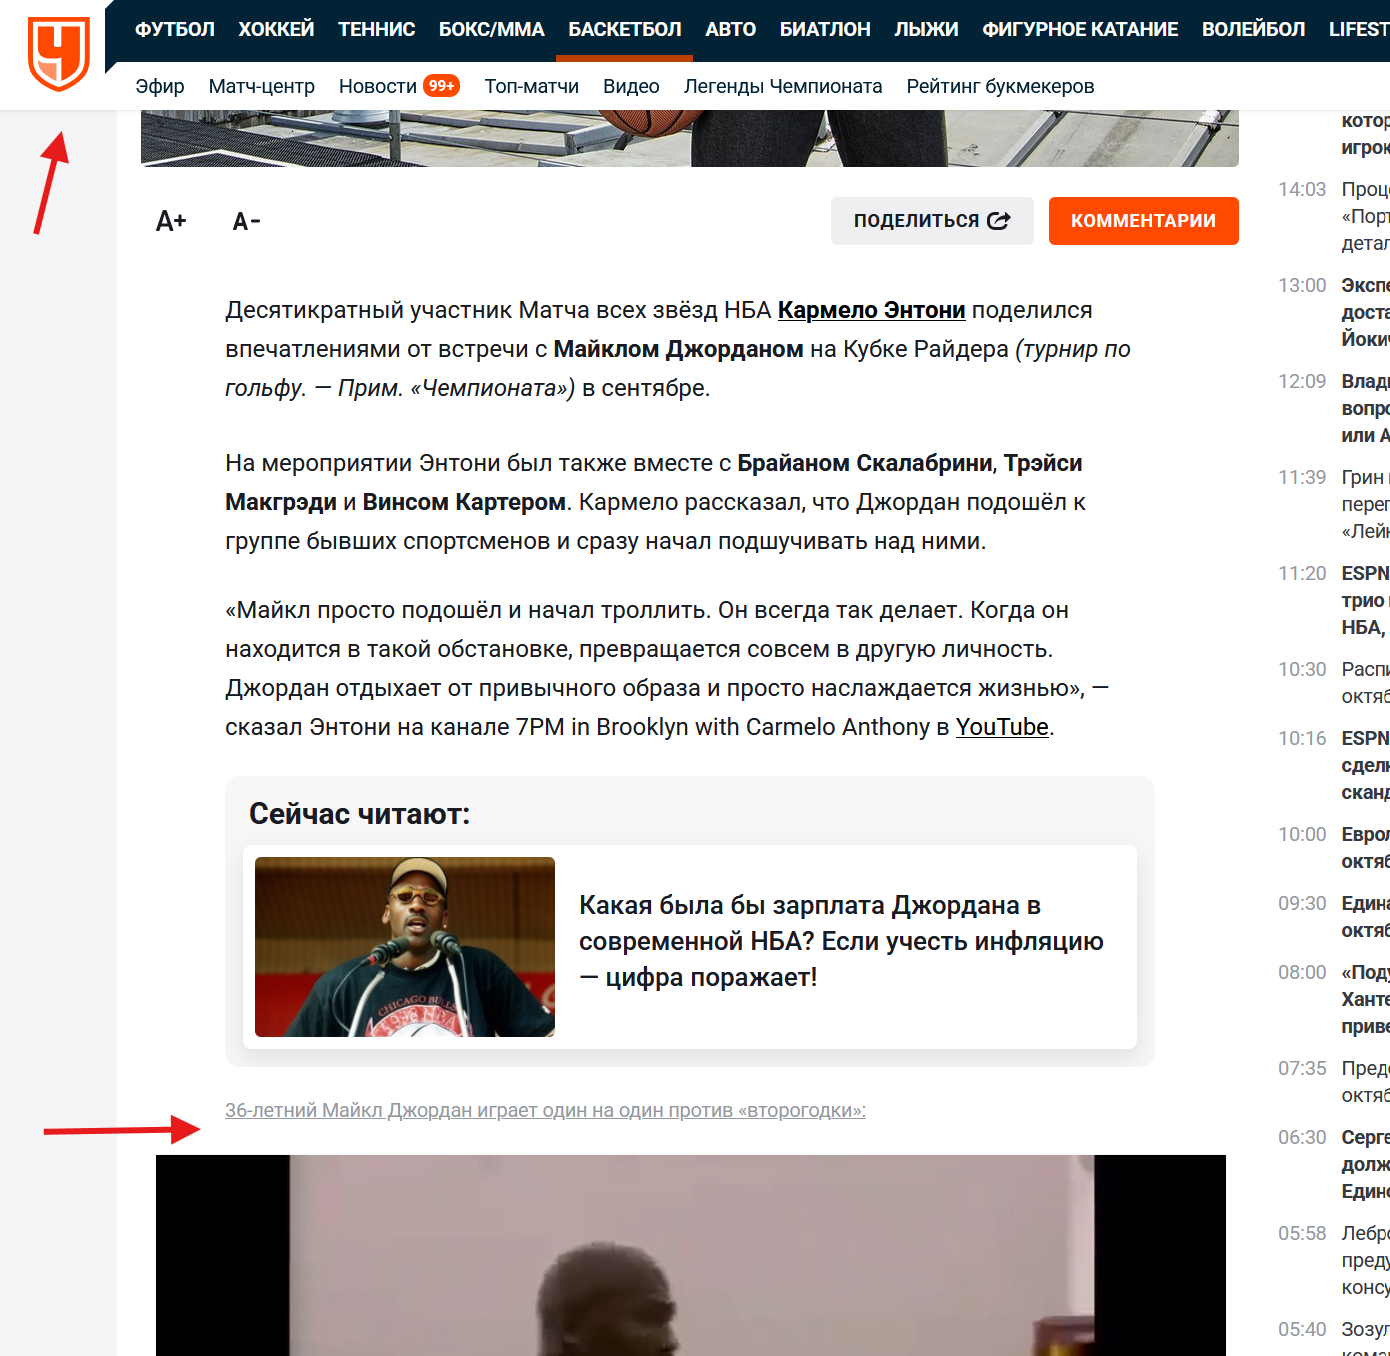Viewport: 1390px width, 1356px height.
Task: Click the Championat shield logo
Action: coord(59,52)
